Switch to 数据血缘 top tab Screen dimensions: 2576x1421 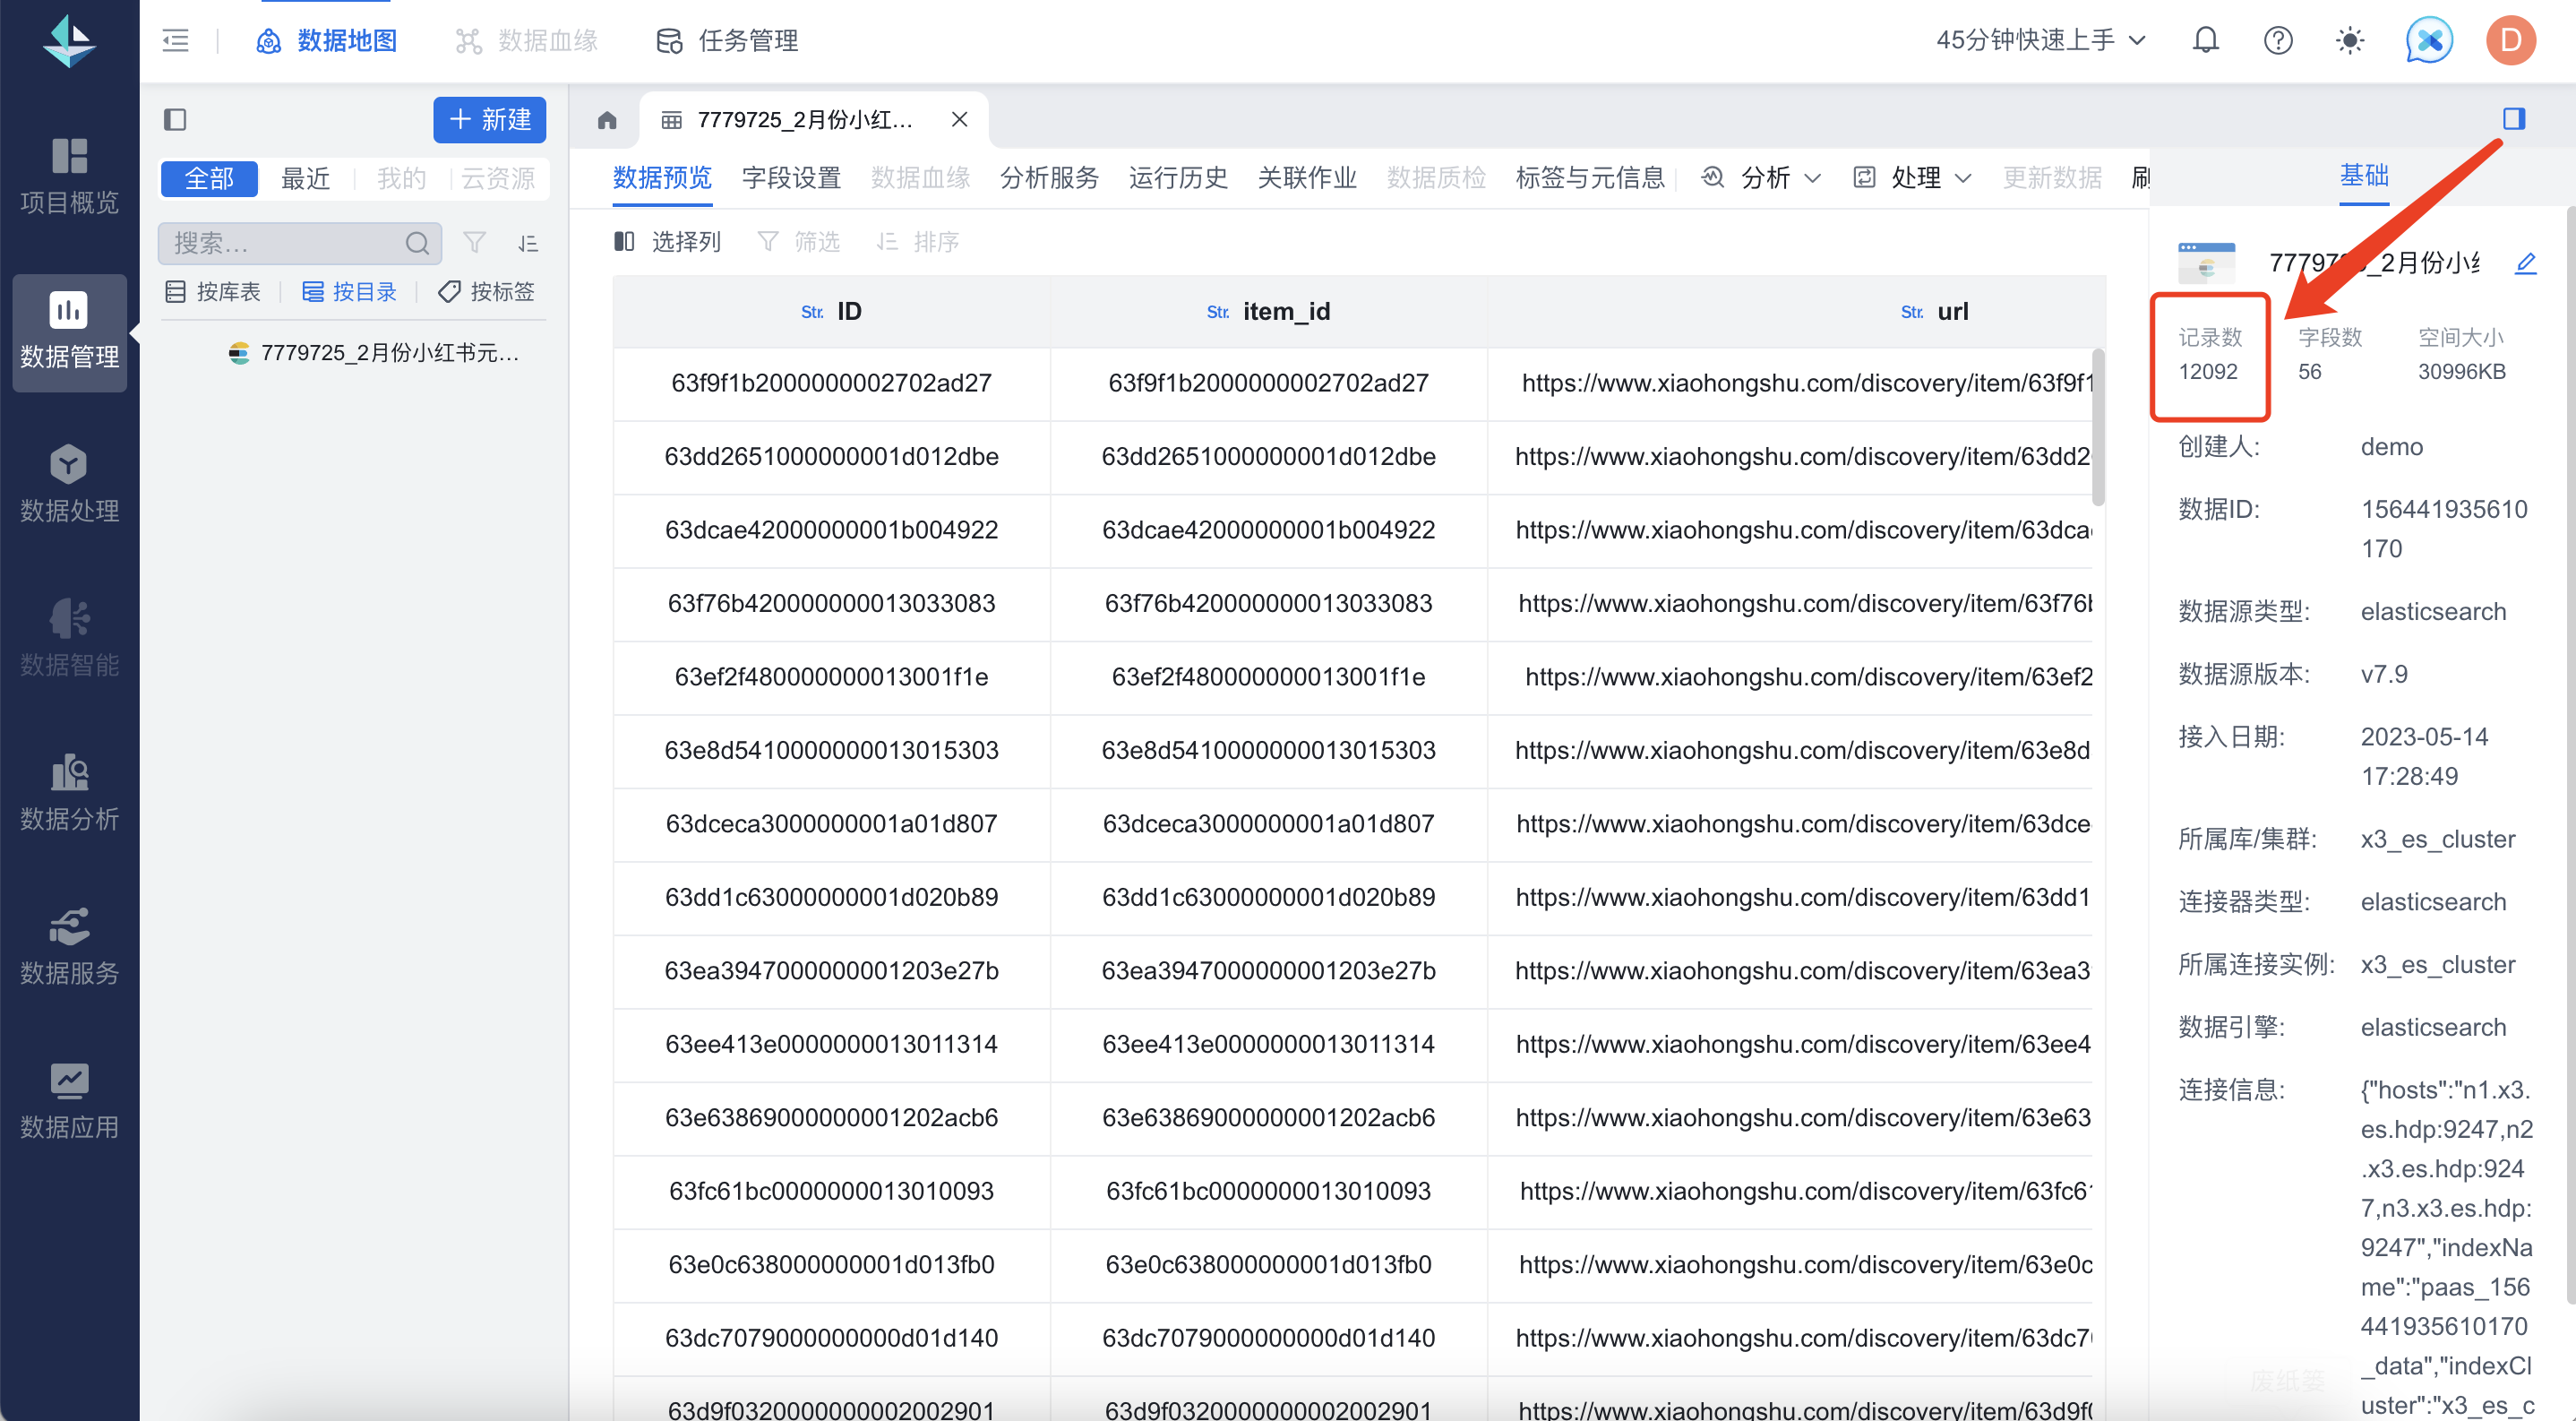[x=527, y=40]
